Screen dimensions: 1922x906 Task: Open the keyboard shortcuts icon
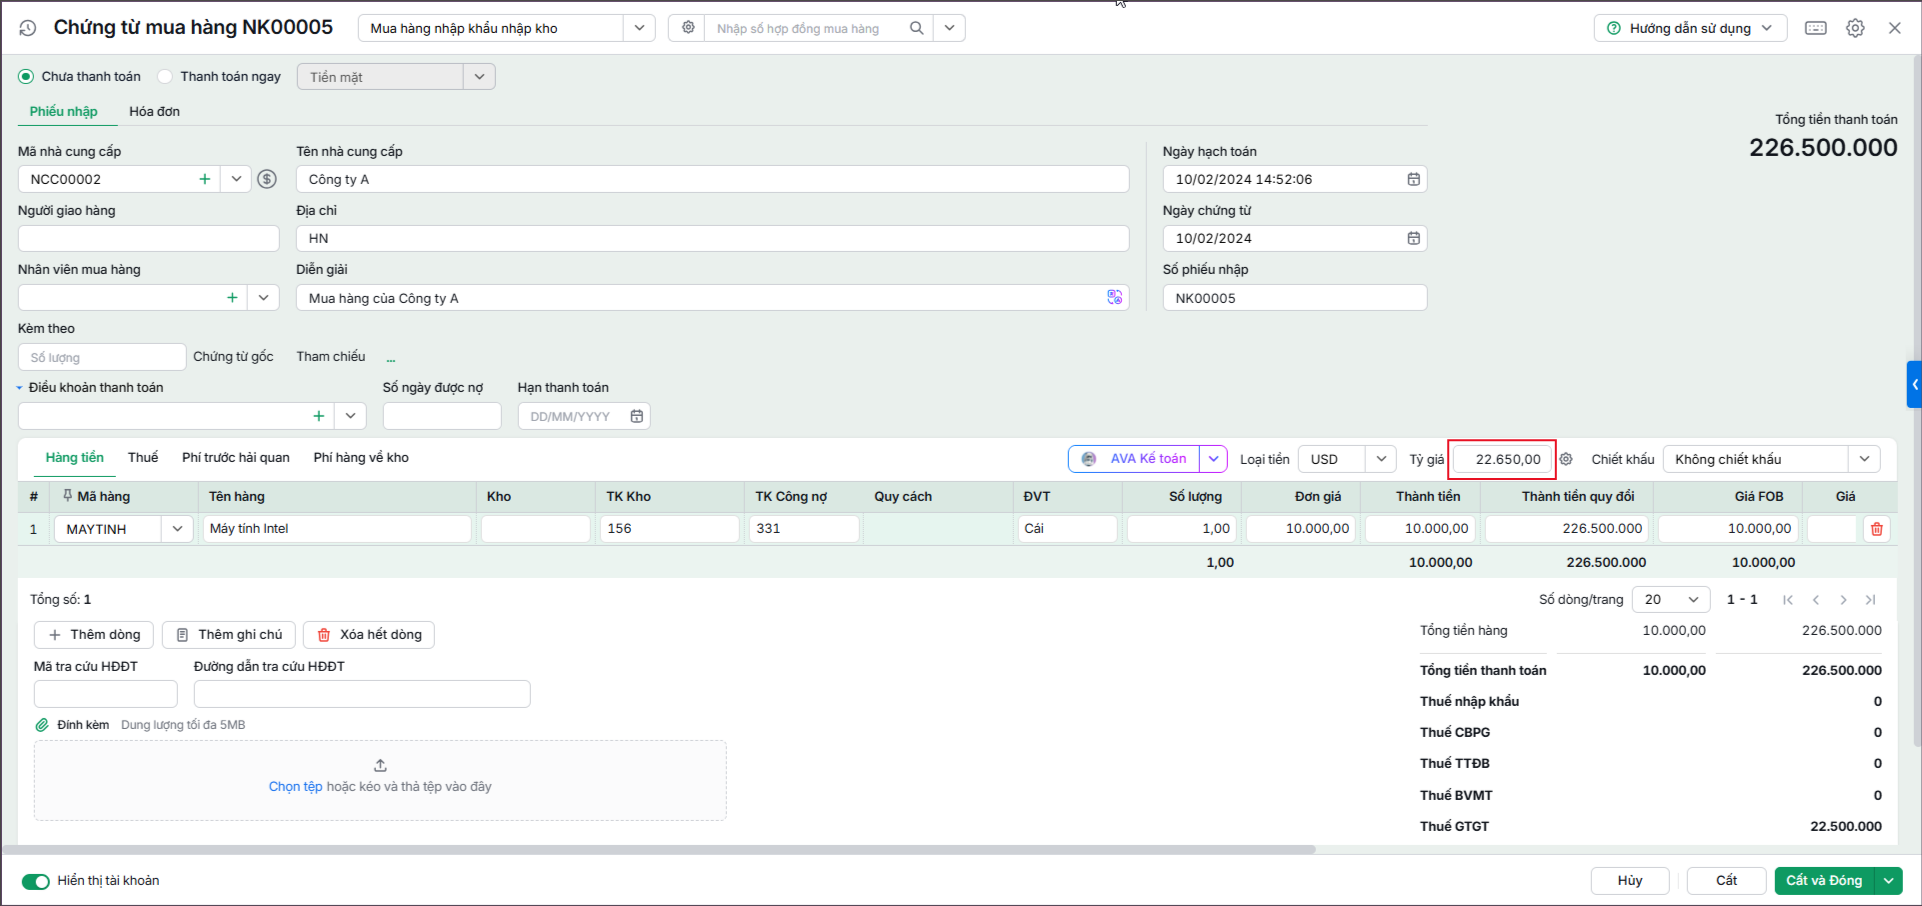pyautogui.click(x=1816, y=28)
